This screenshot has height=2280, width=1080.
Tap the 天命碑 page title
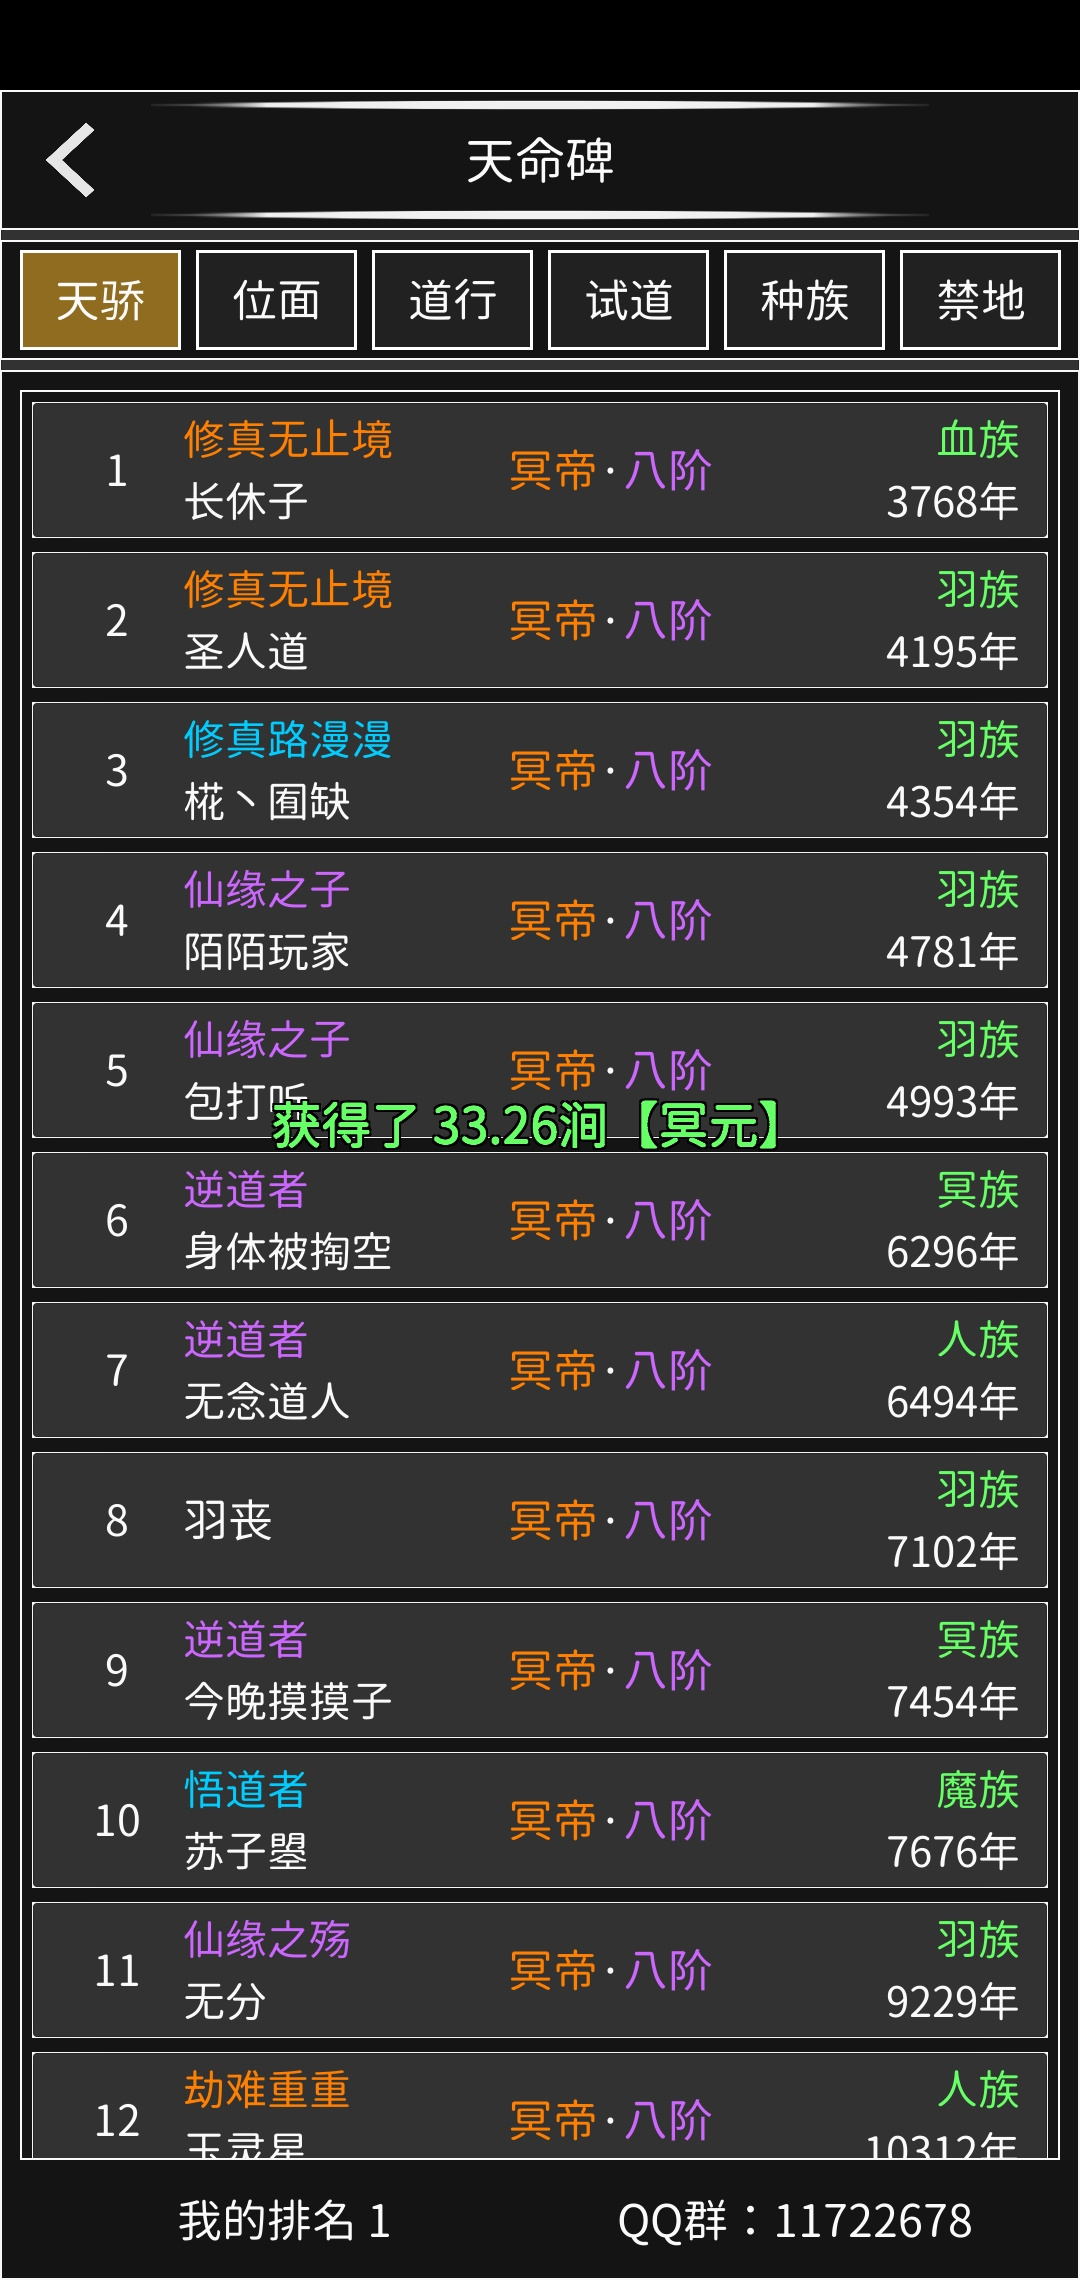click(540, 160)
